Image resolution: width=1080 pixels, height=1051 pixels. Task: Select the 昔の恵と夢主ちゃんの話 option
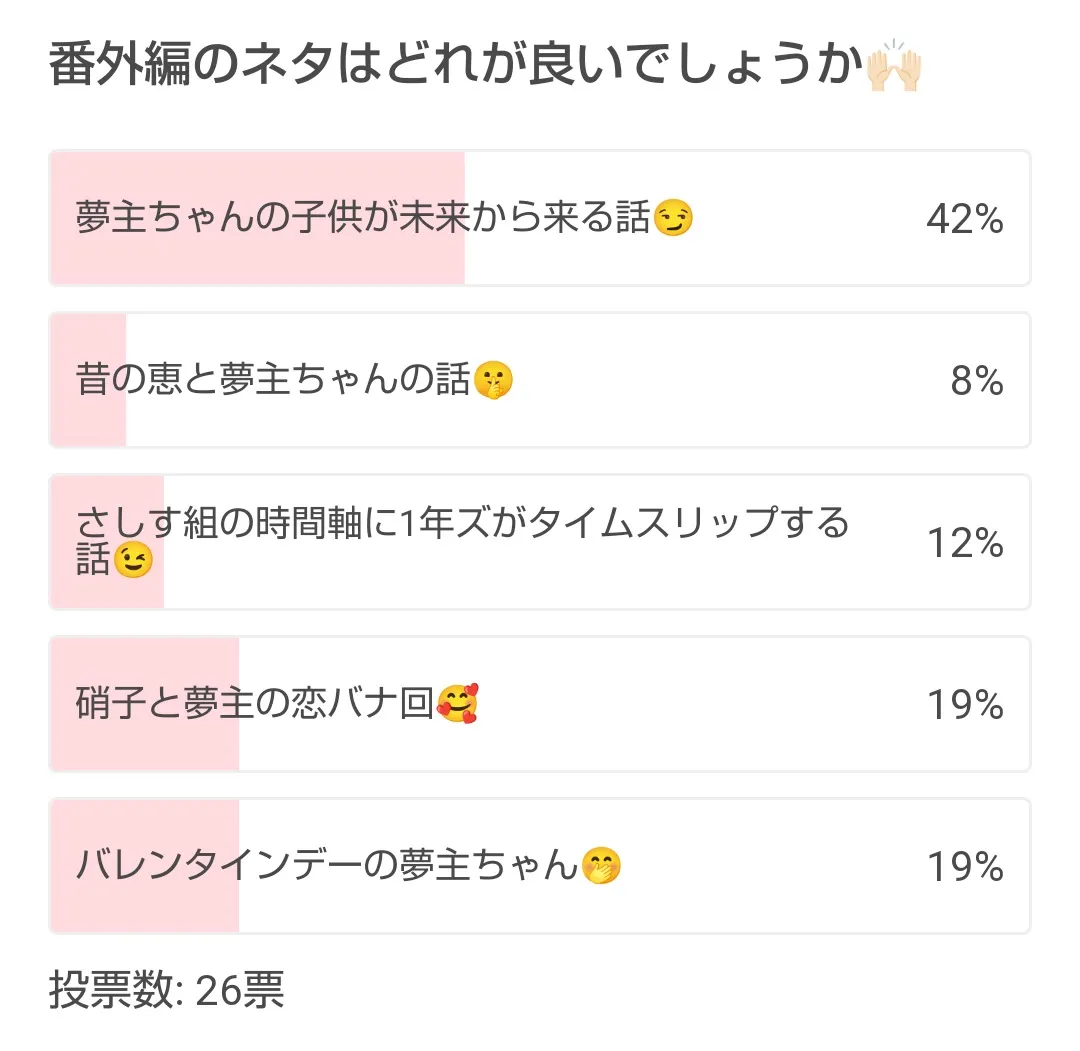pyautogui.click(x=272, y=381)
